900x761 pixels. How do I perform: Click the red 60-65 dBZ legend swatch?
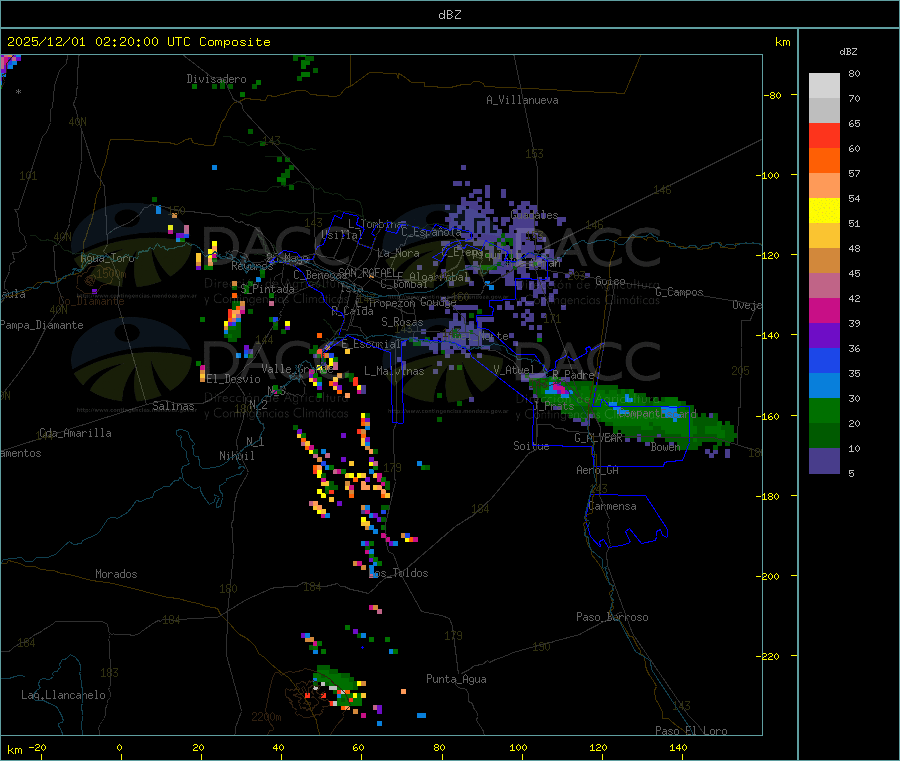tap(824, 135)
